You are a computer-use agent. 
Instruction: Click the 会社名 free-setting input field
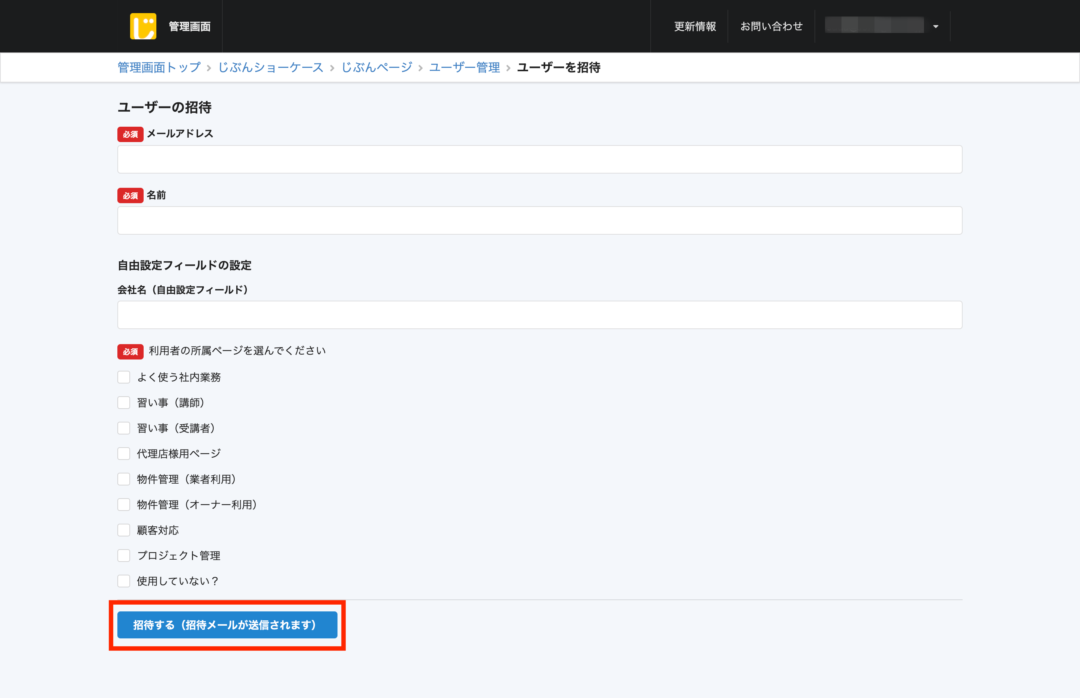pyautogui.click(x=539, y=315)
